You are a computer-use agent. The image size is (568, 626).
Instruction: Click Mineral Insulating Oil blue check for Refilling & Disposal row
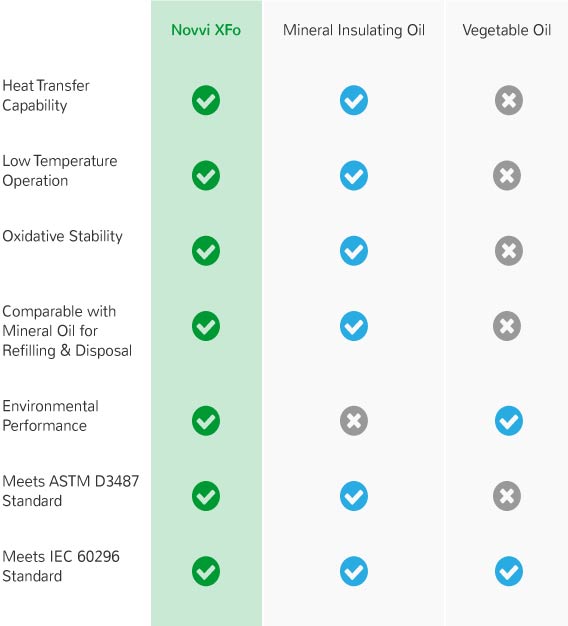tap(354, 326)
